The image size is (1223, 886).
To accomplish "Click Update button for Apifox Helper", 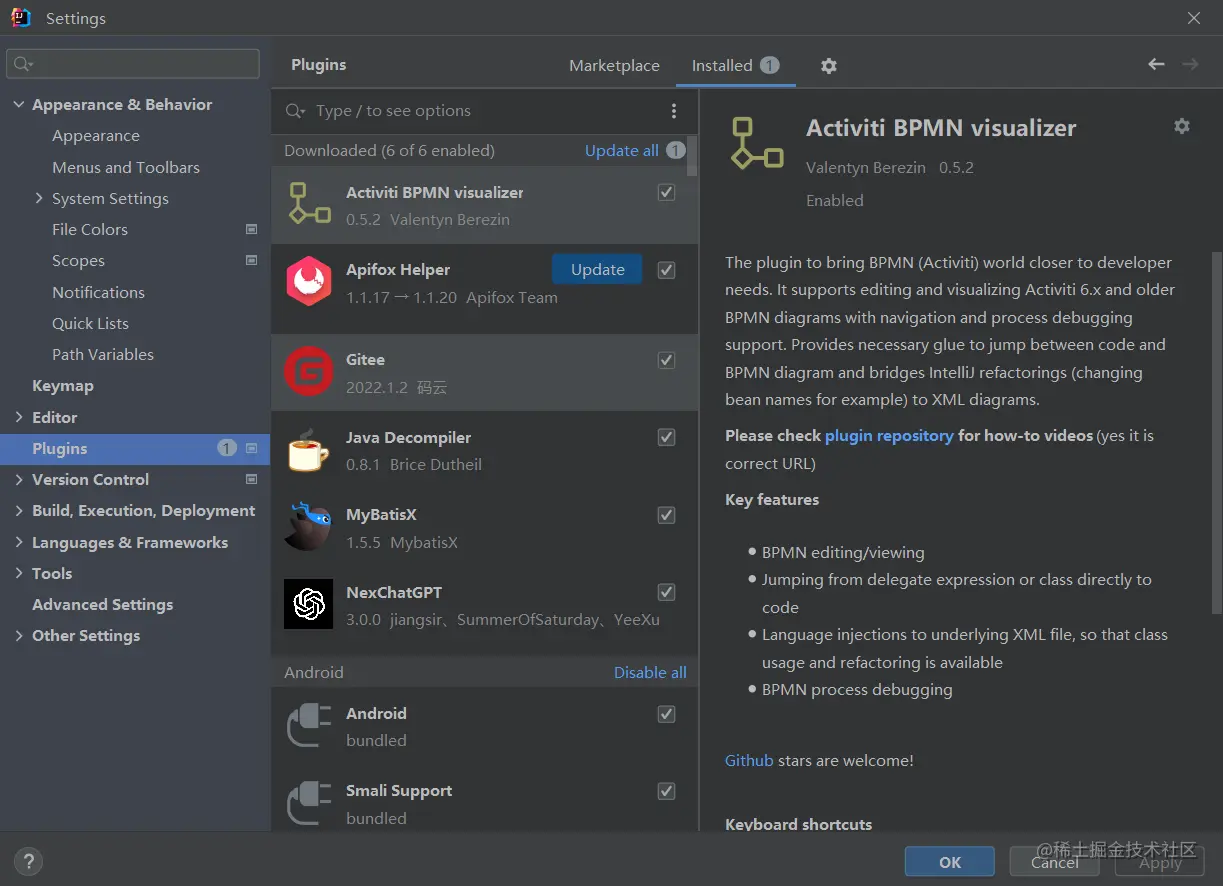I will pos(597,269).
